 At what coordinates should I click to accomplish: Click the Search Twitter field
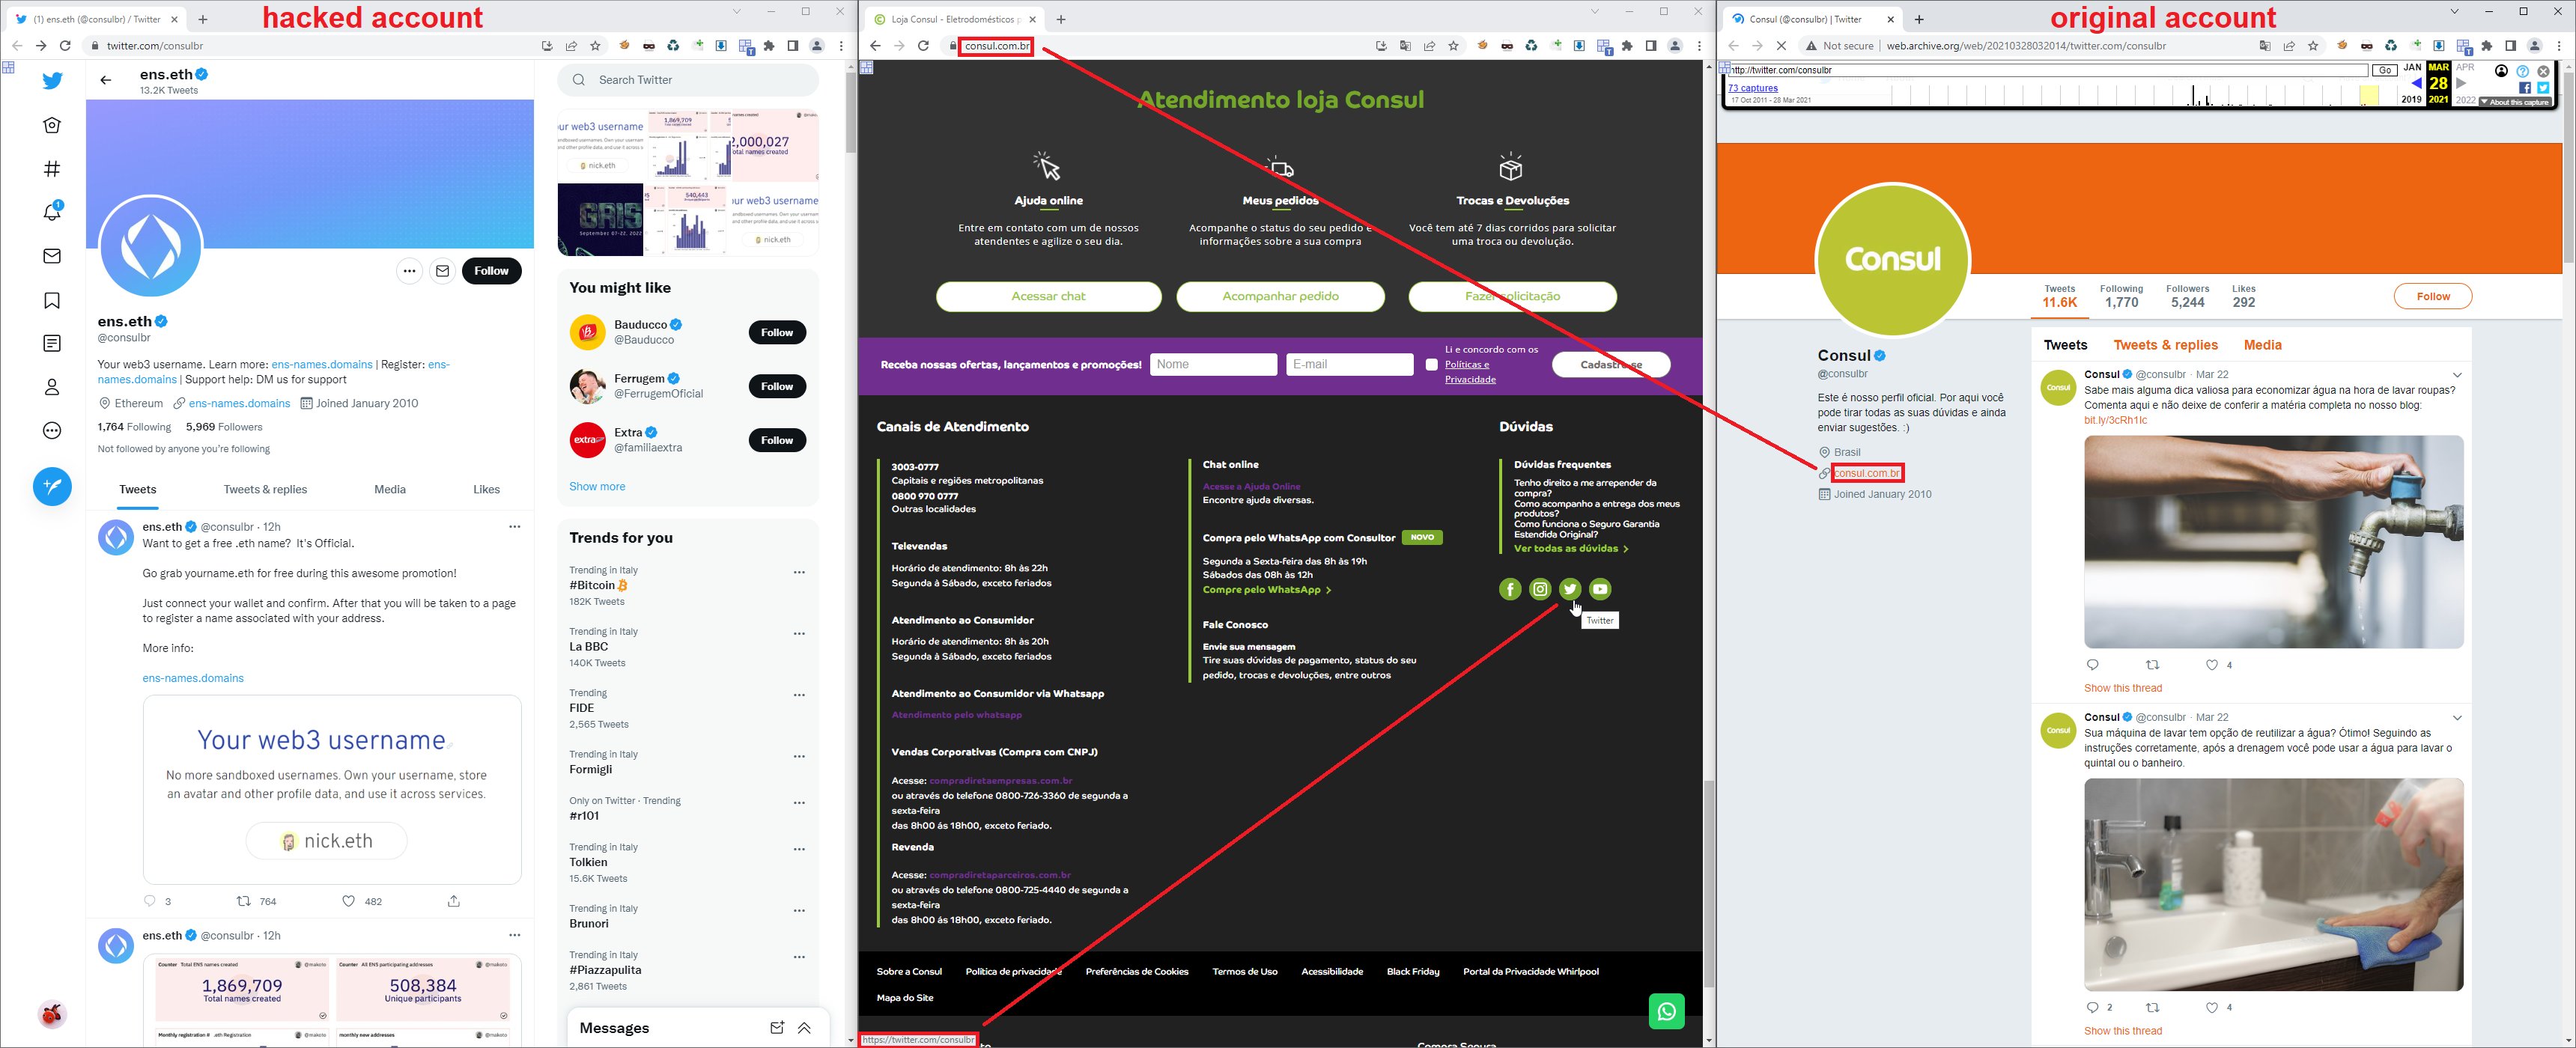coord(688,80)
